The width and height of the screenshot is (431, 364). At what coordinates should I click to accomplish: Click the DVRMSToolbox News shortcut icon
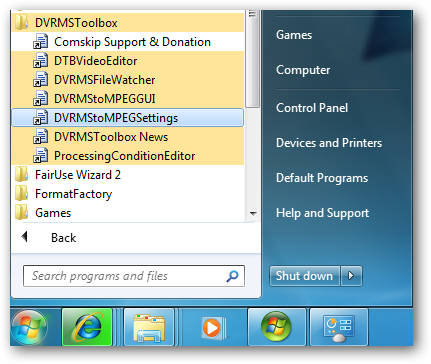tap(41, 137)
